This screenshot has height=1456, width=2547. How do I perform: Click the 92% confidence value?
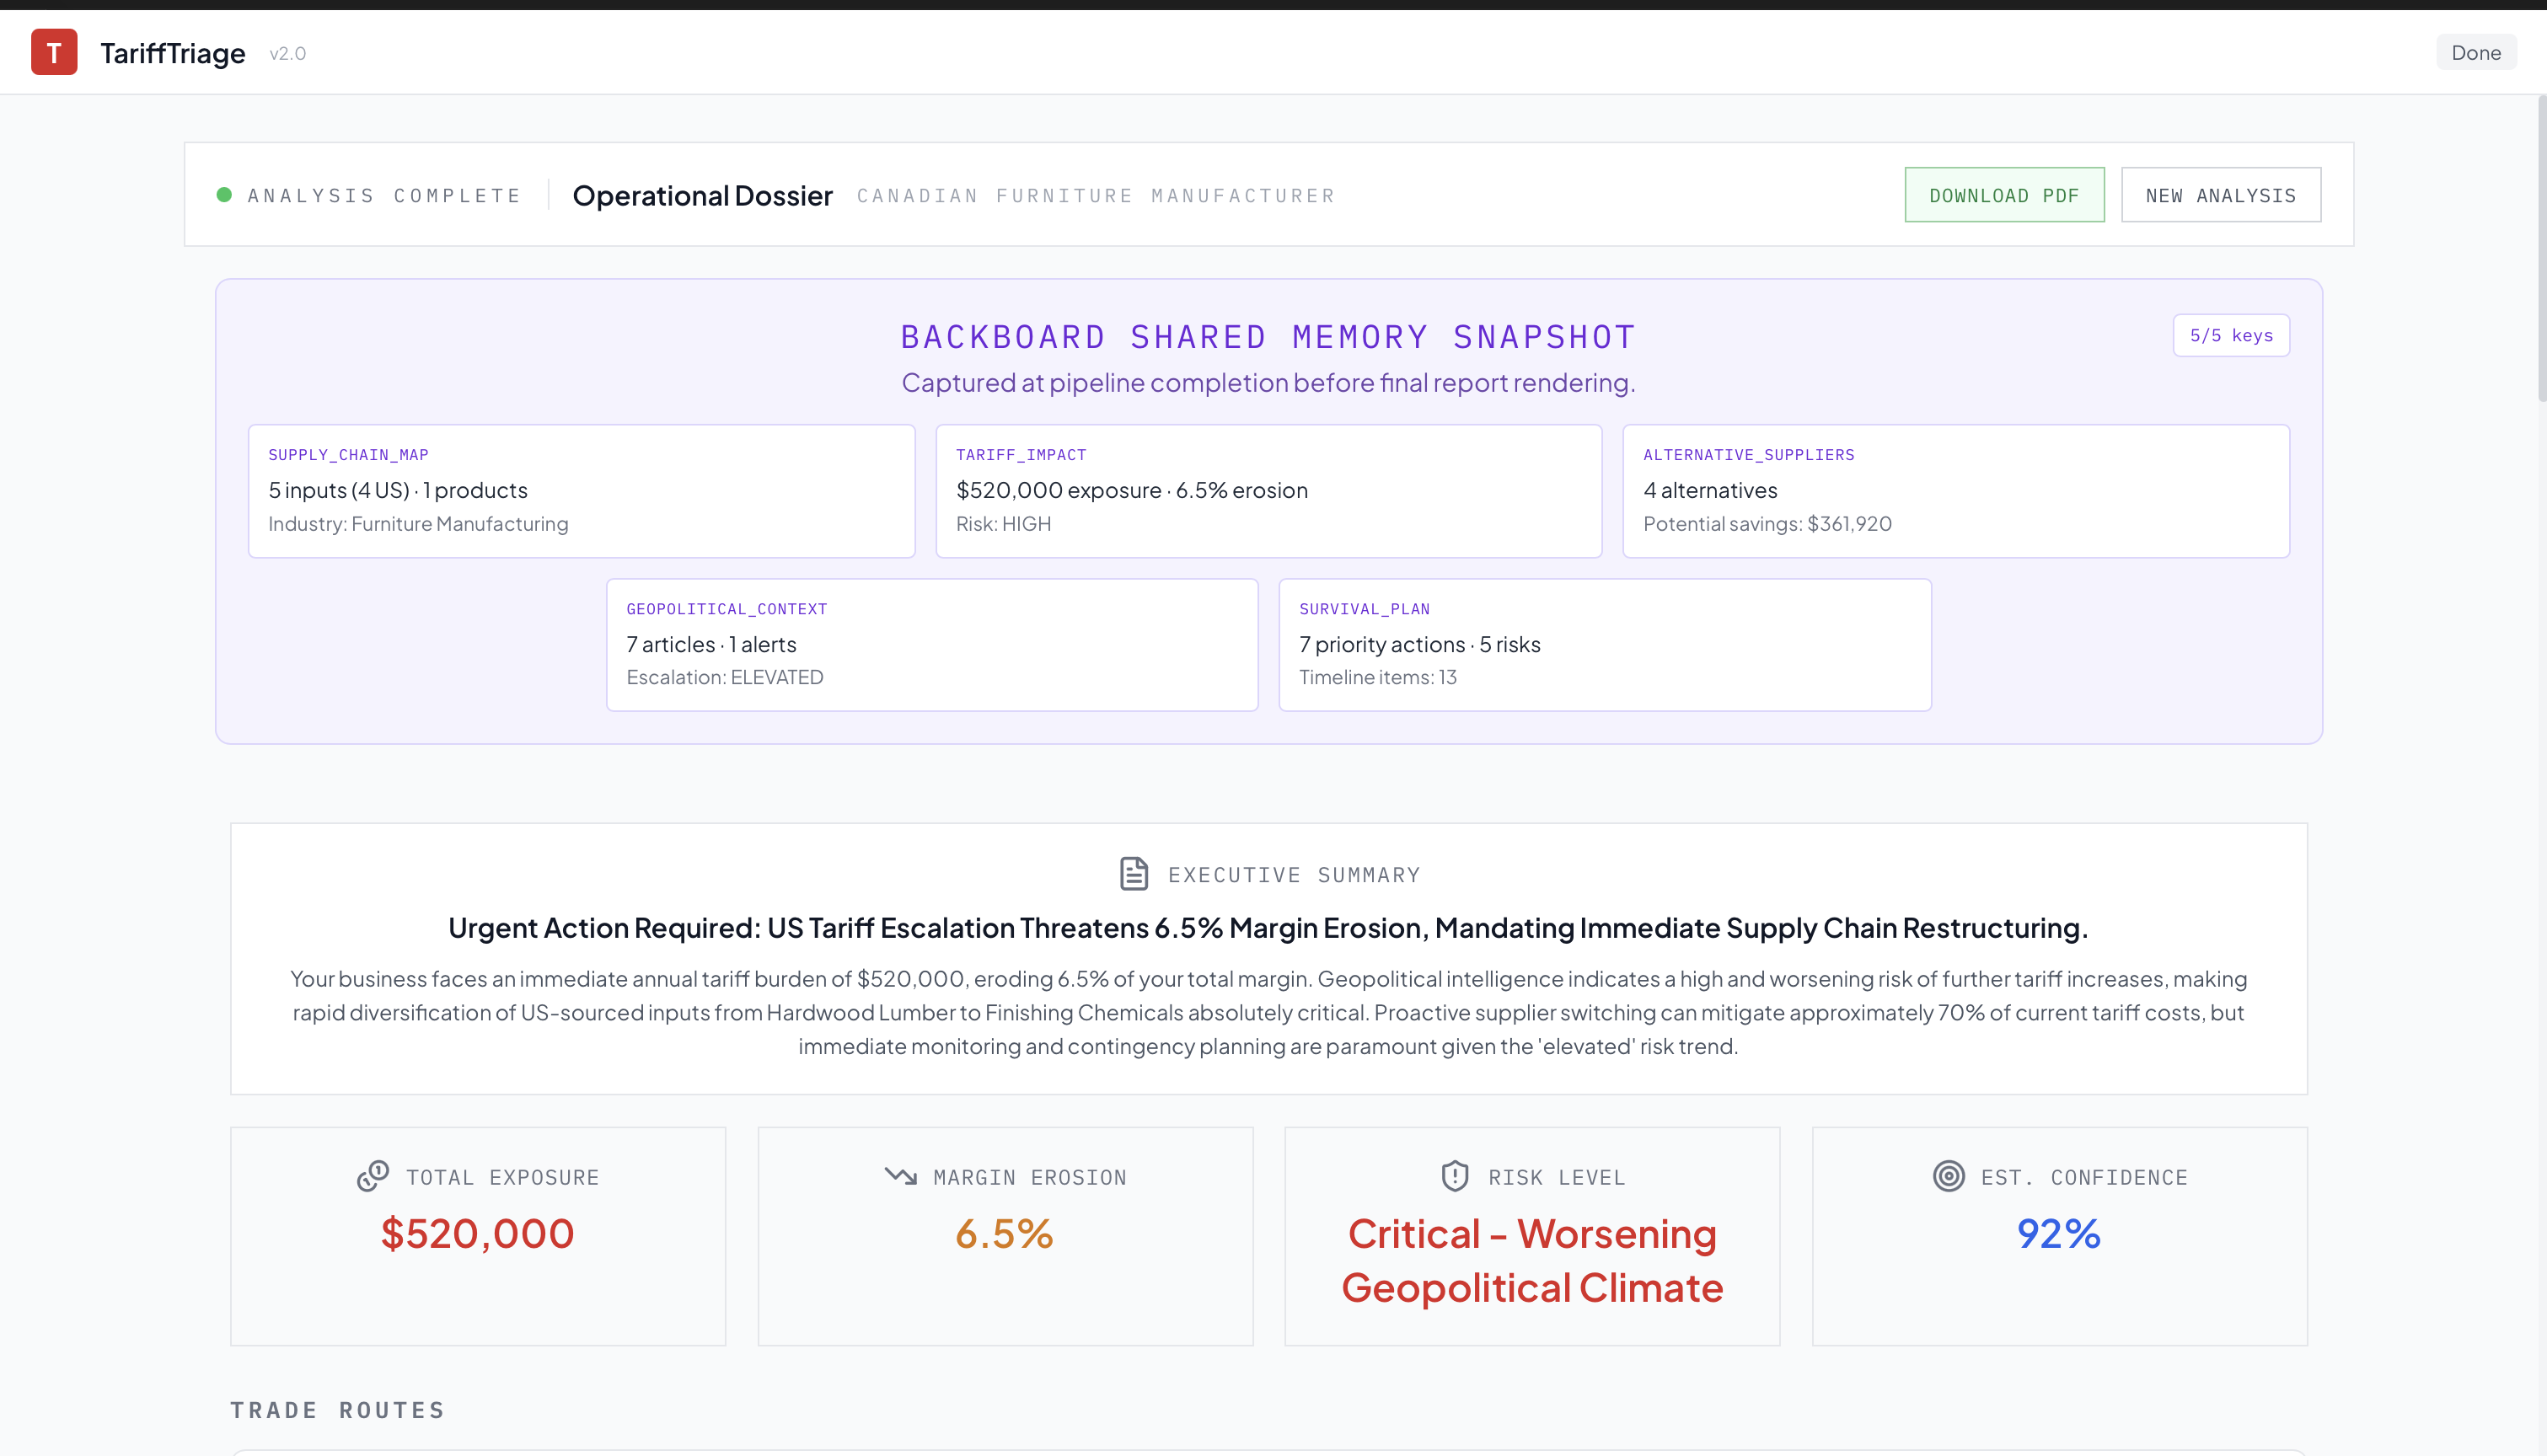click(x=2058, y=1234)
